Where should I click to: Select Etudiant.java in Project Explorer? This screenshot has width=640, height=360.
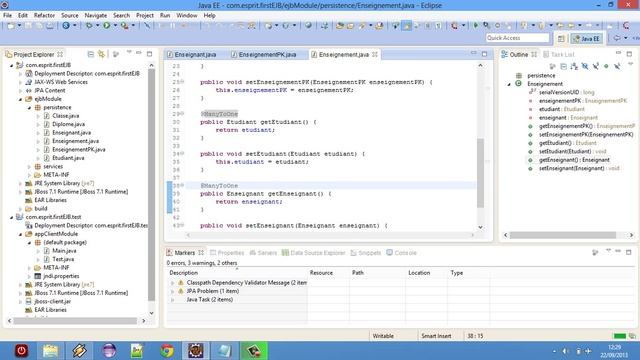[68, 158]
